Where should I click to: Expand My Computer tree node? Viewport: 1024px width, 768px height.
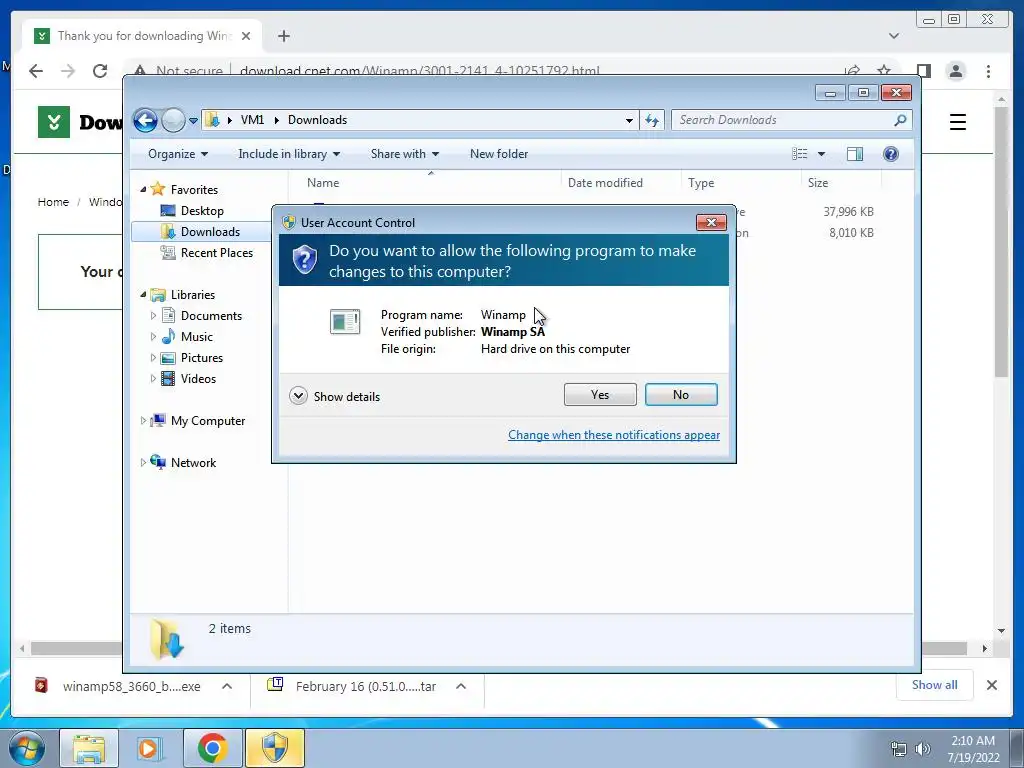point(143,421)
